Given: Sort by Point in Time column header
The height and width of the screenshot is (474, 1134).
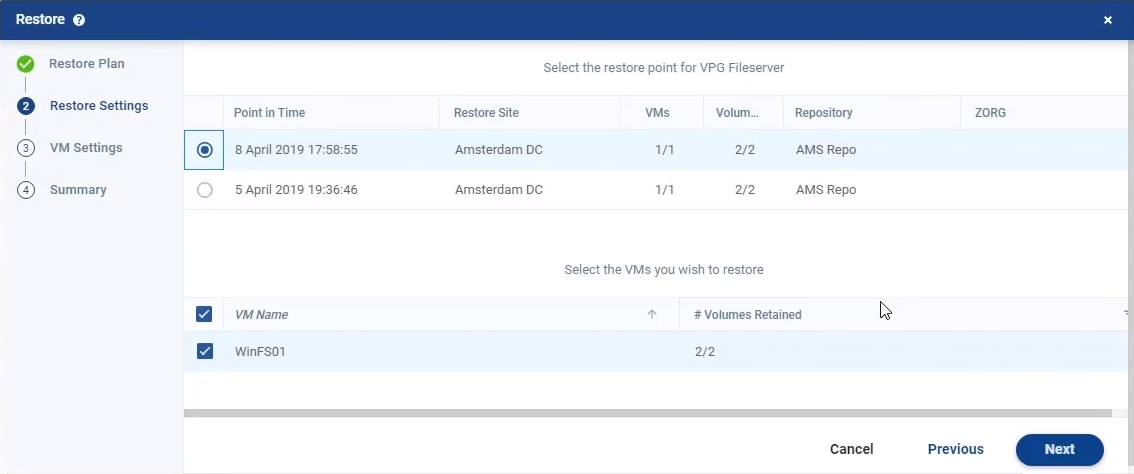Looking at the screenshot, I should point(269,113).
